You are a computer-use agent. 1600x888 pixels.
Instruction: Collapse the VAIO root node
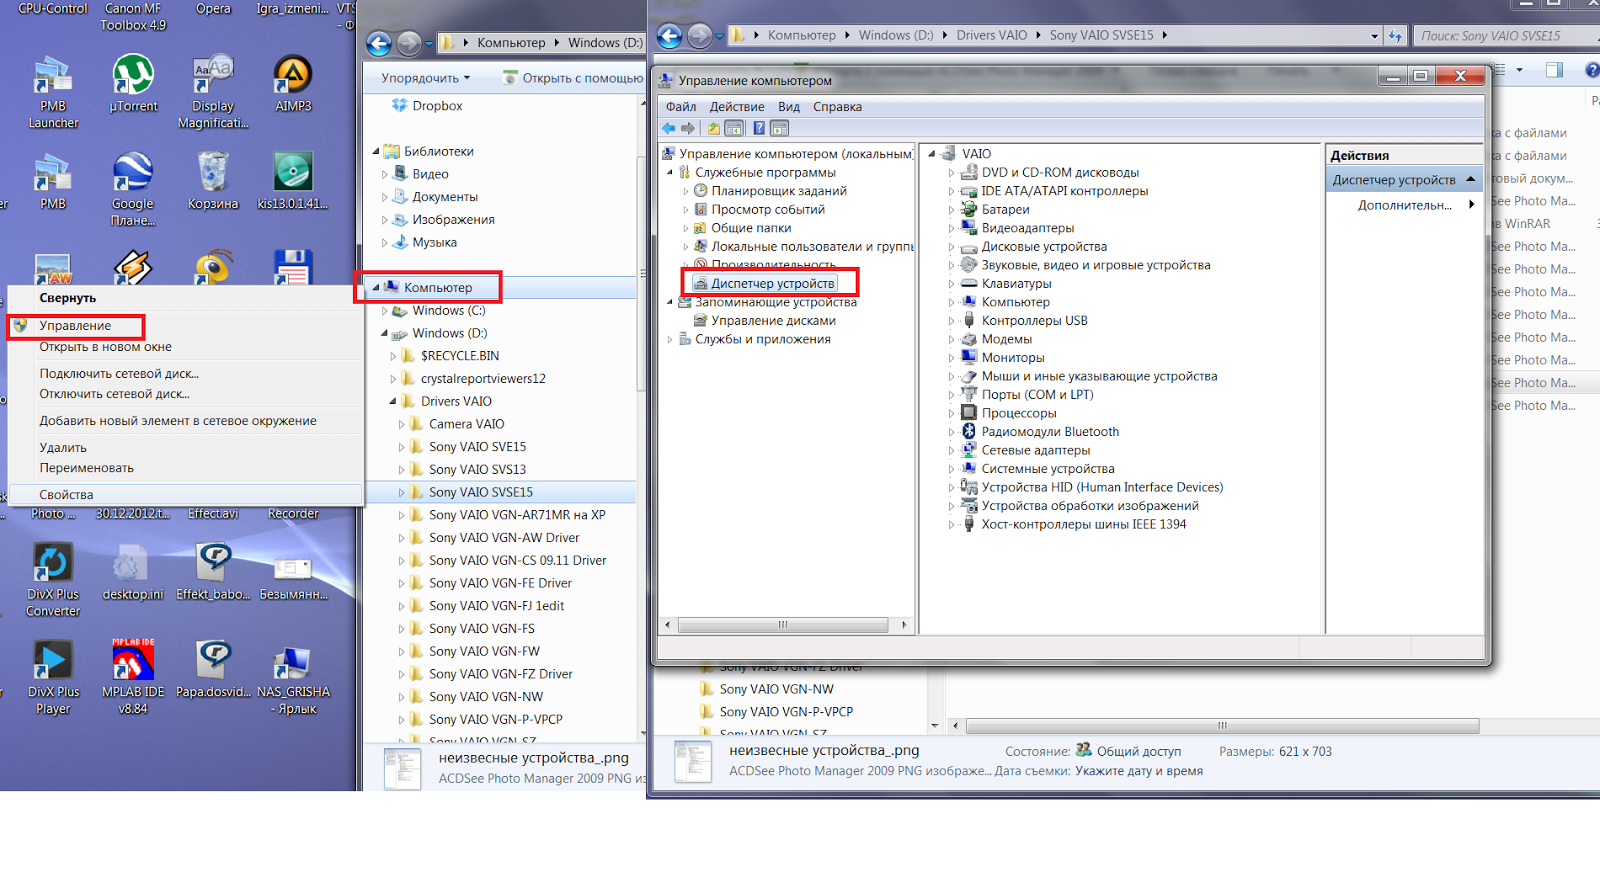pos(932,154)
